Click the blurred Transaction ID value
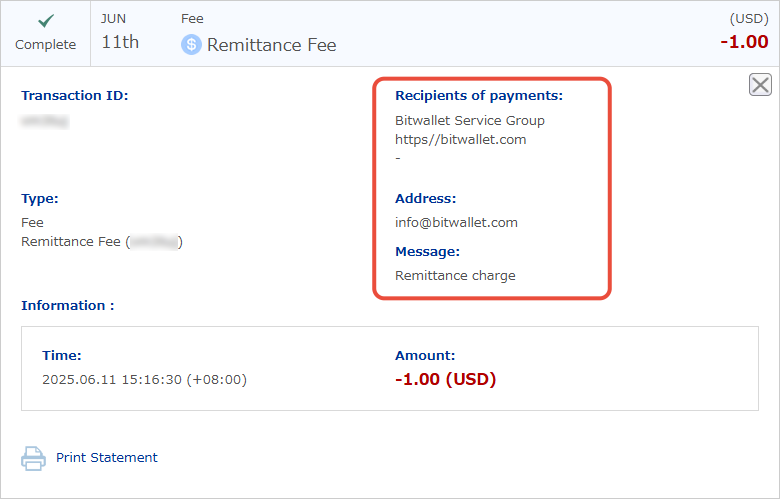Screen dimensions: 780x499 [45, 121]
